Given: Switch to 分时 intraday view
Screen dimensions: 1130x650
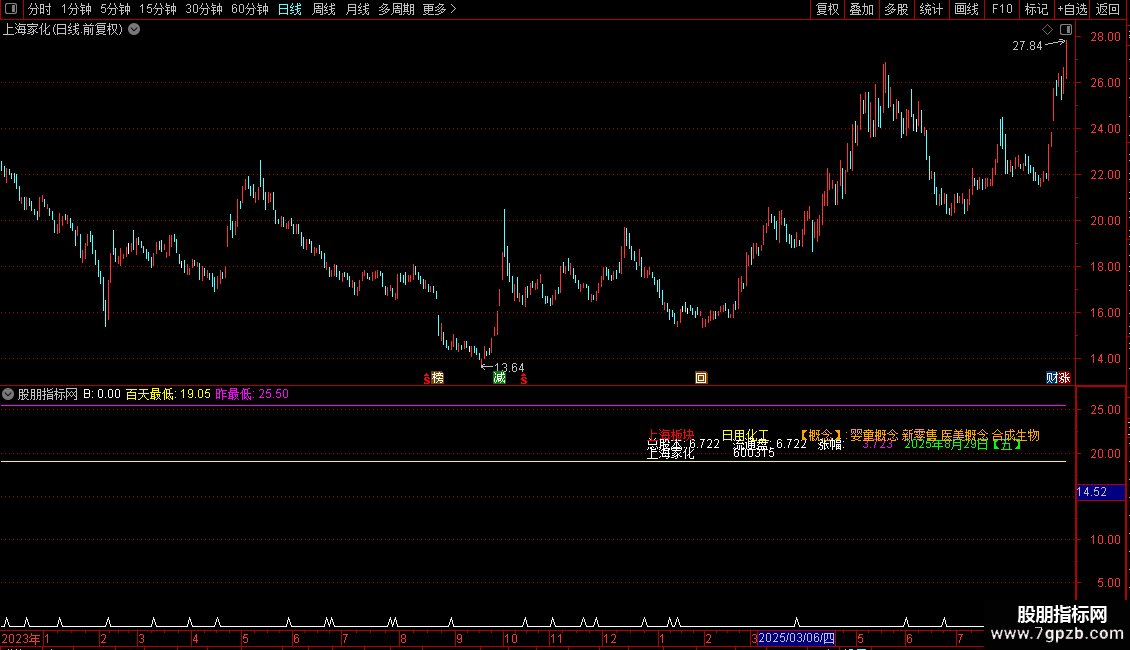Looking at the screenshot, I should click(40, 9).
